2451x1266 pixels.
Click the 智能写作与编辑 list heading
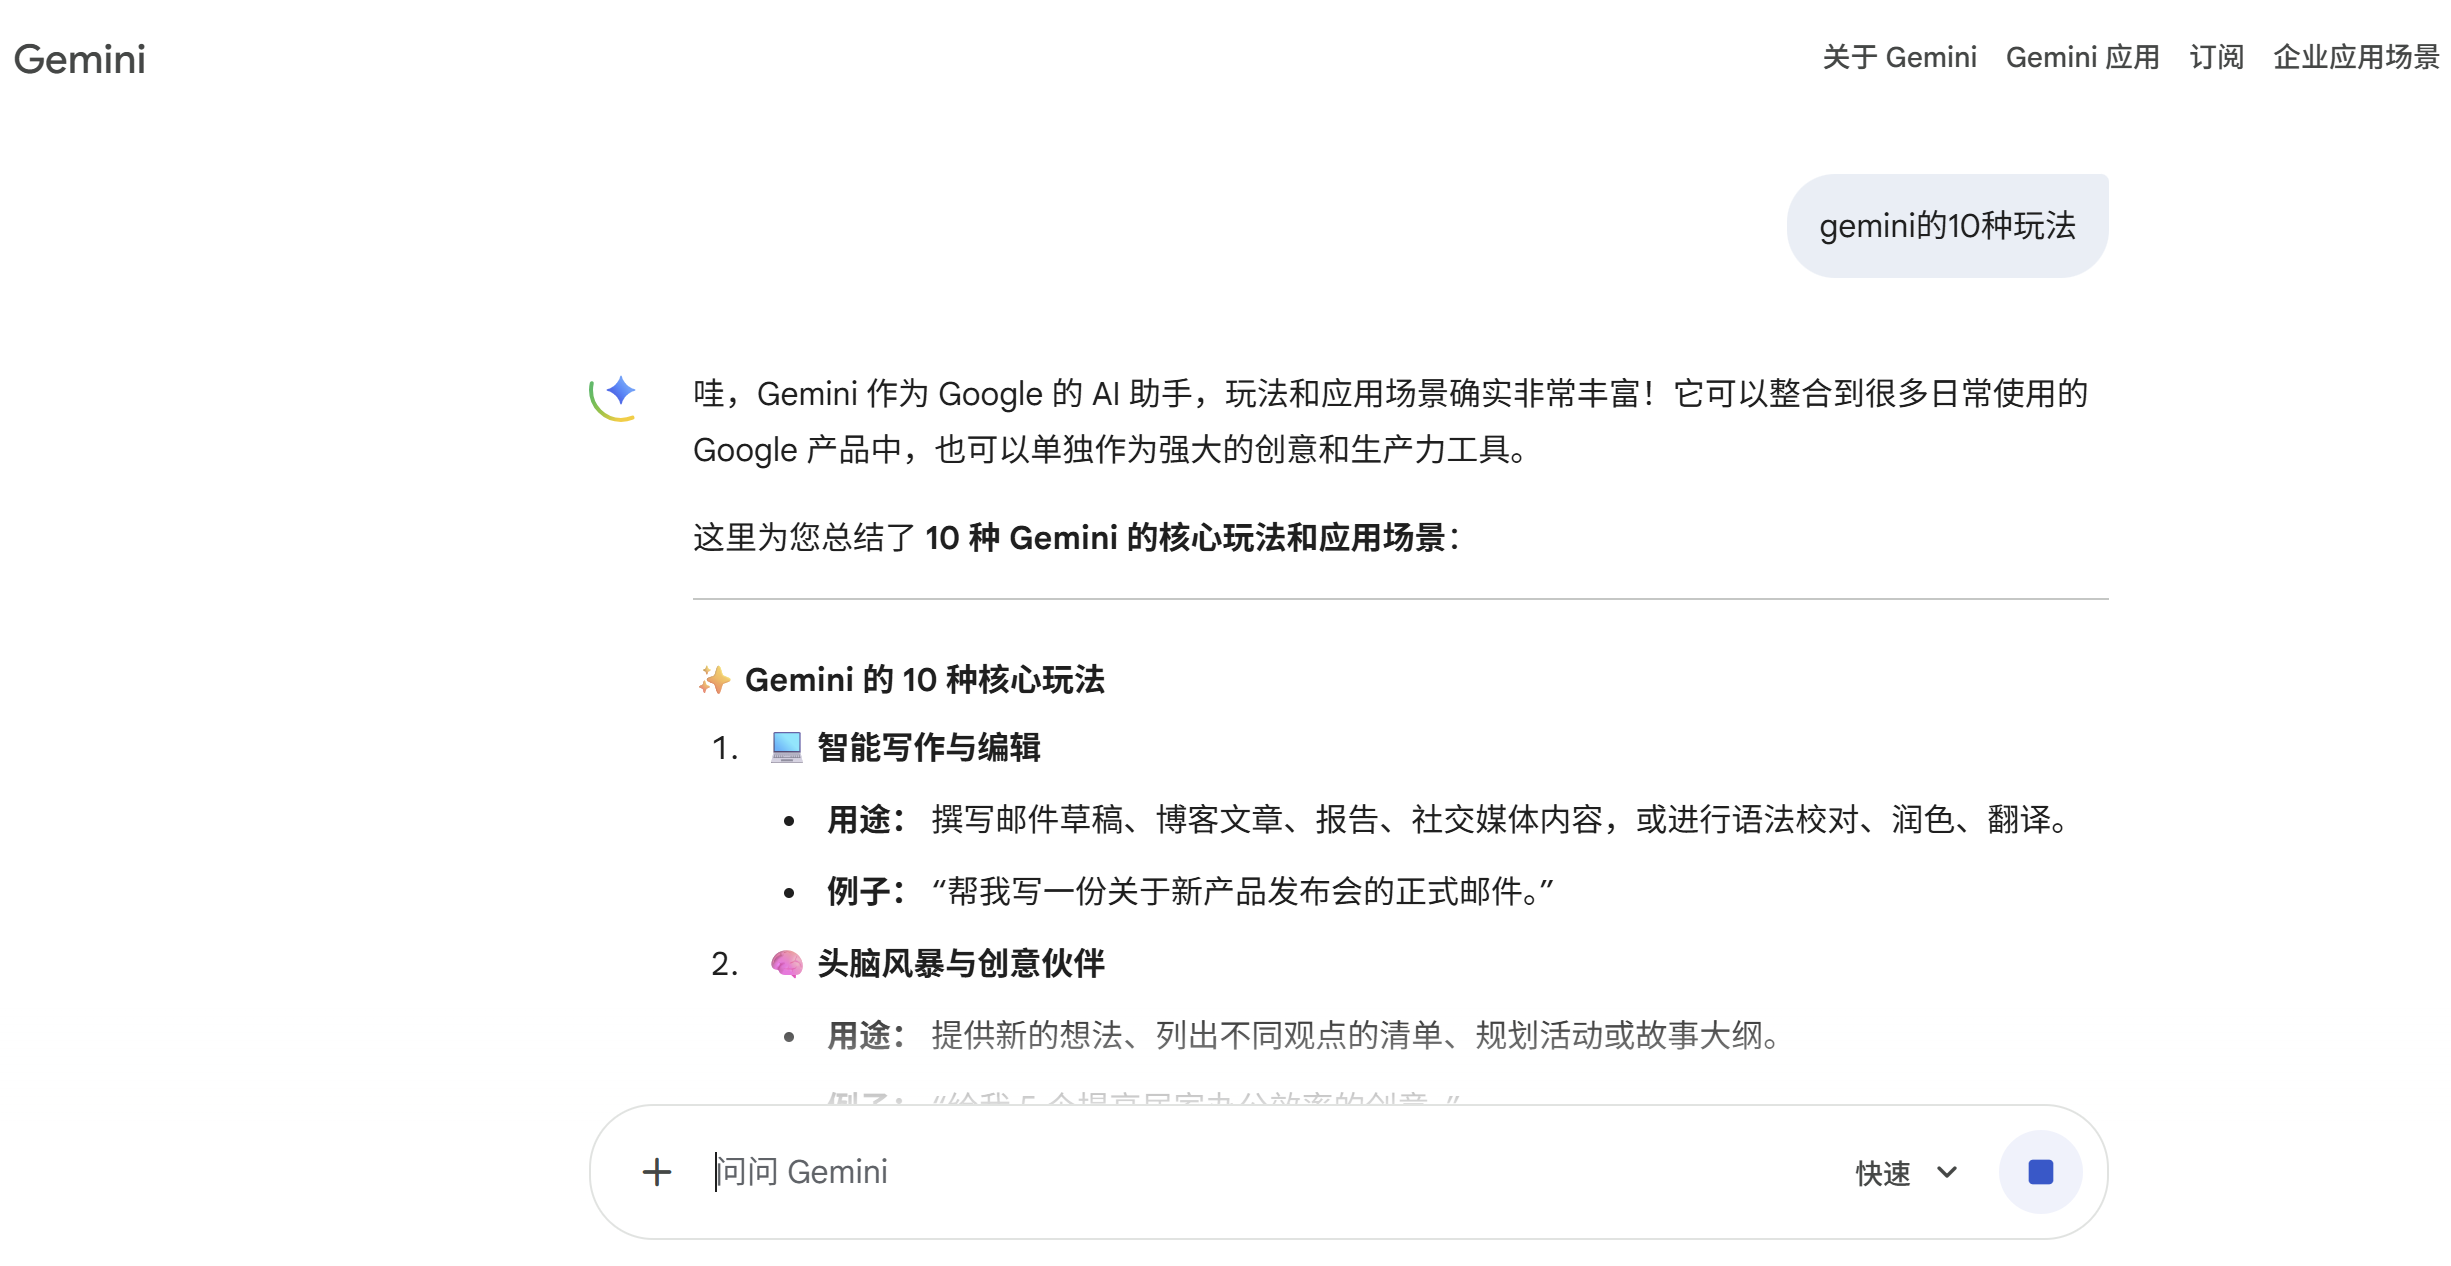tap(927, 746)
